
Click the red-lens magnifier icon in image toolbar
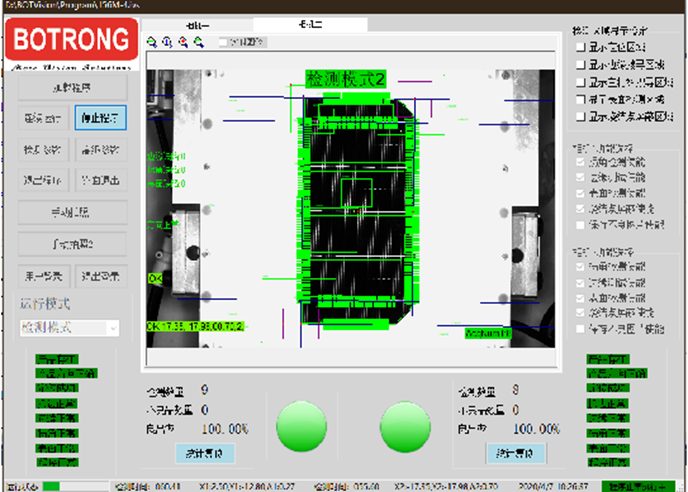click(183, 42)
